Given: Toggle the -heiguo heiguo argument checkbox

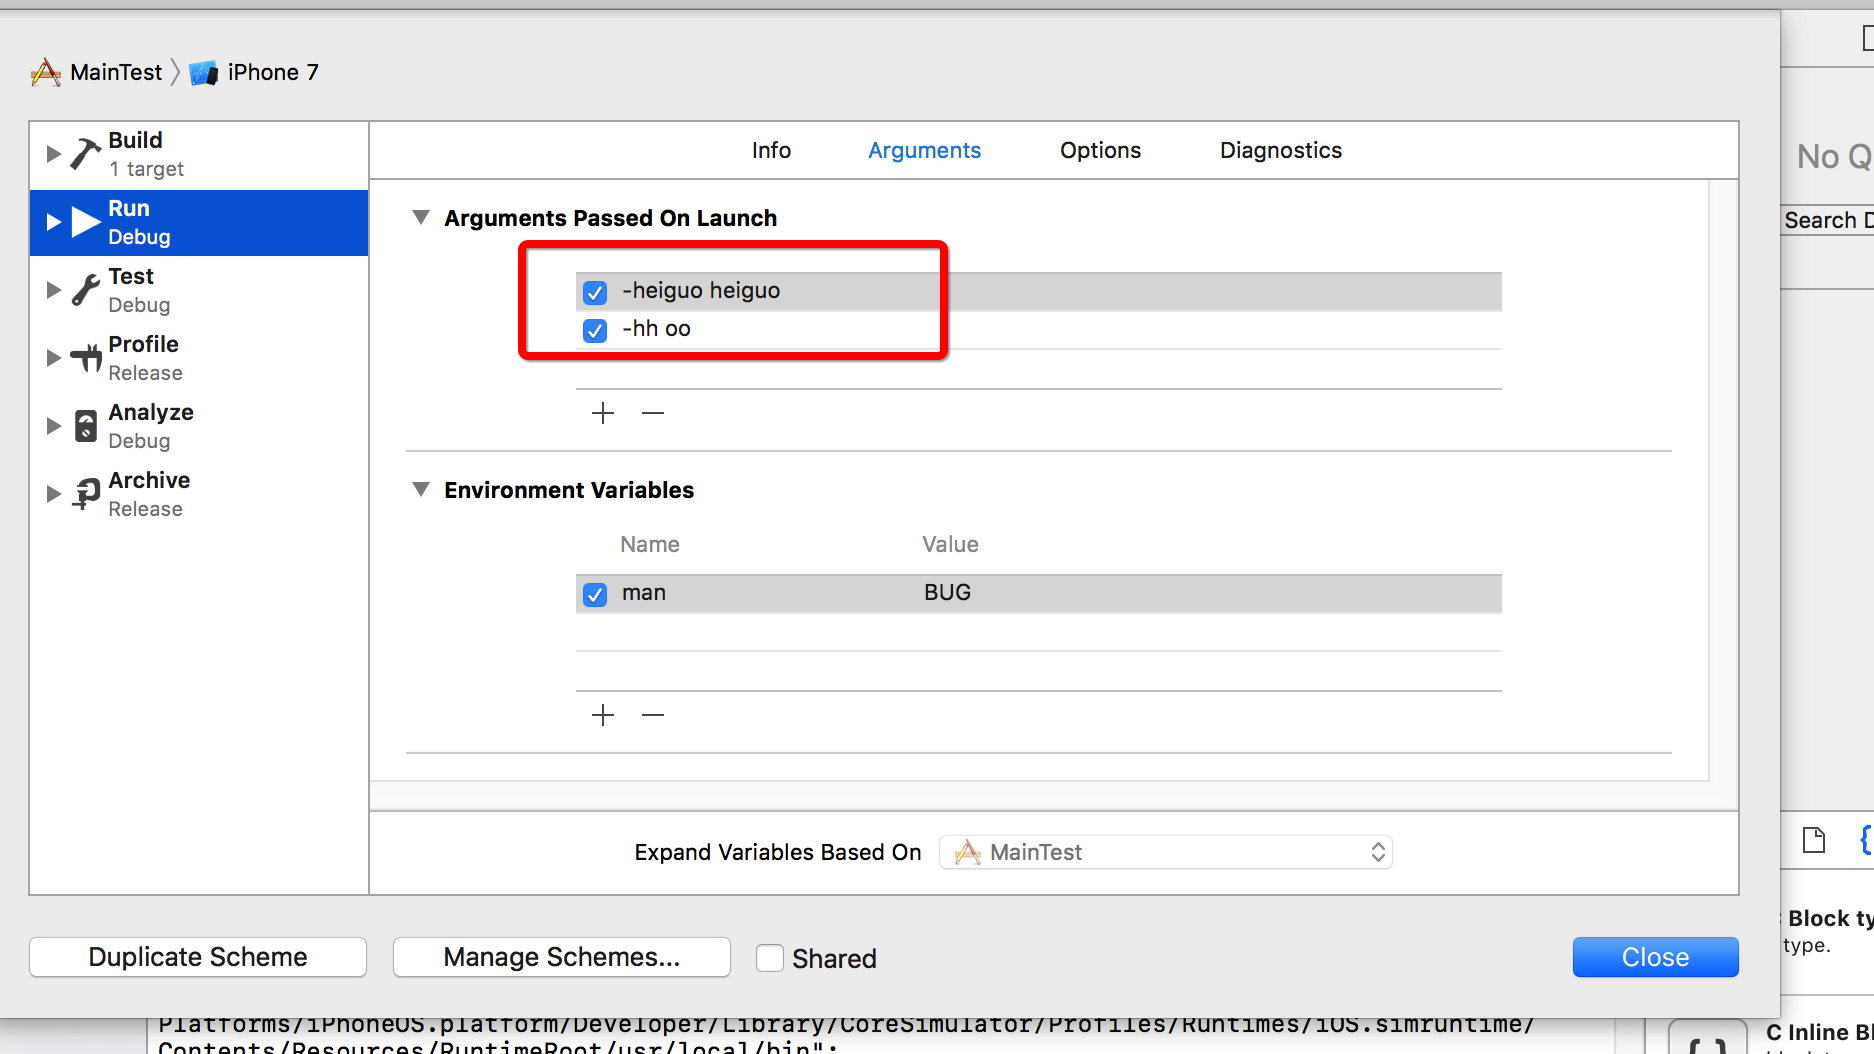Looking at the screenshot, I should (595, 292).
